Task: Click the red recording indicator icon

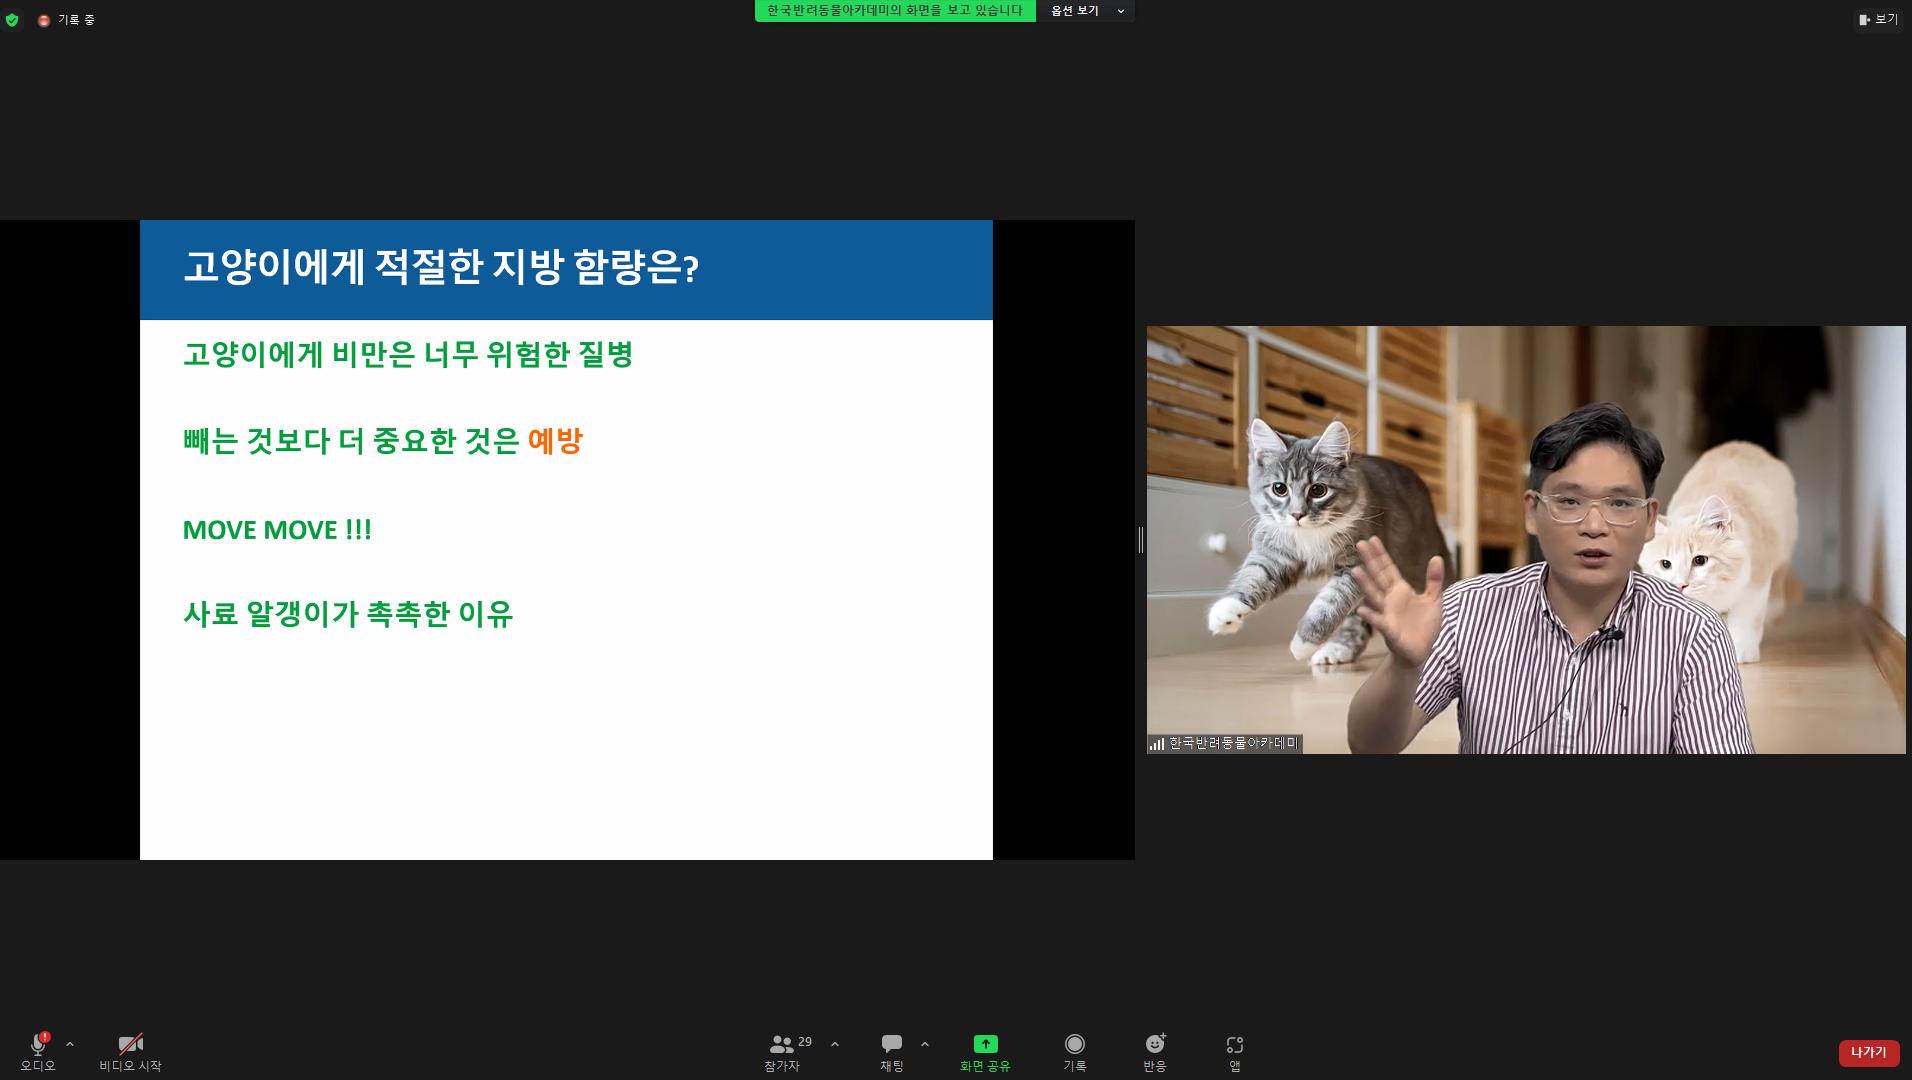Action: tap(44, 20)
